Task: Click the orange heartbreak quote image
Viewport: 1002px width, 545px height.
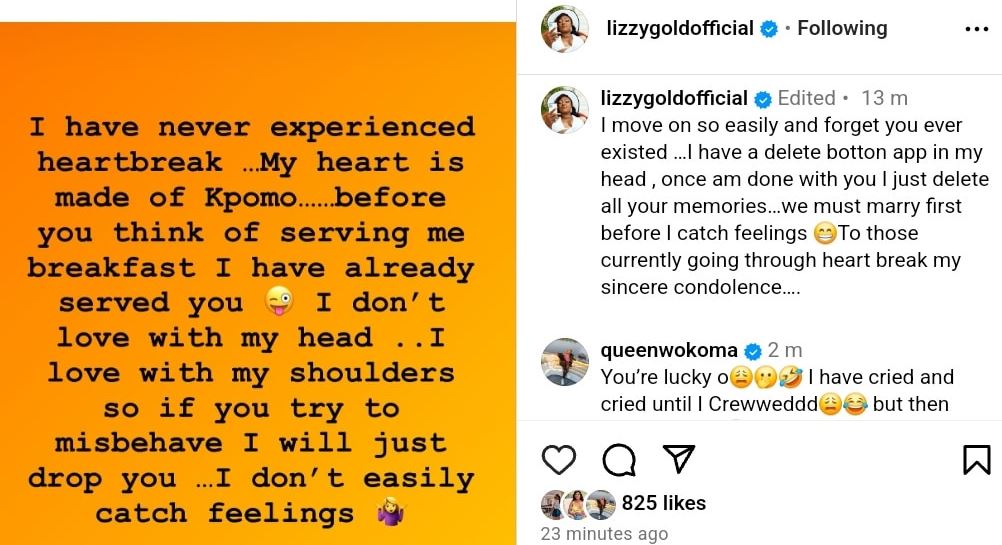Action: click(258, 283)
